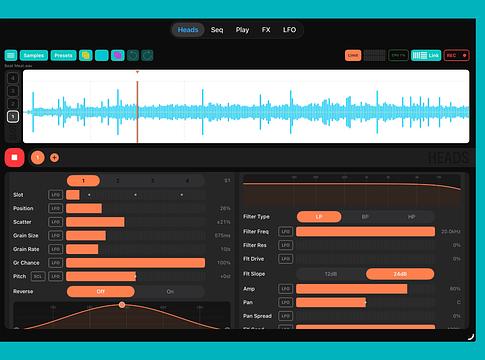Toggle the LFO button for Grain Rate
This screenshot has width=485, height=360.
point(55,249)
